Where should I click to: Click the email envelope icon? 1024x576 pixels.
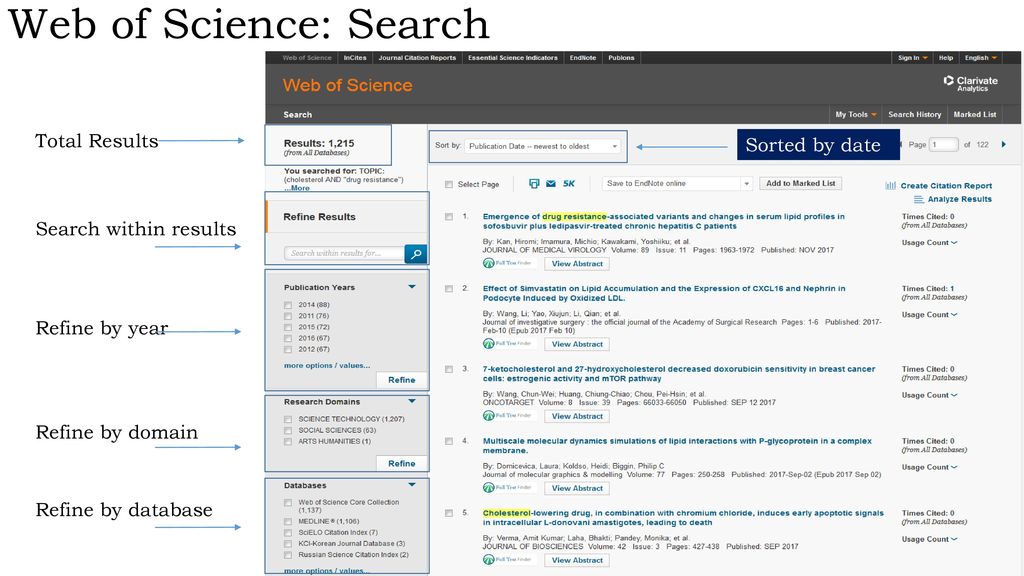click(x=551, y=184)
